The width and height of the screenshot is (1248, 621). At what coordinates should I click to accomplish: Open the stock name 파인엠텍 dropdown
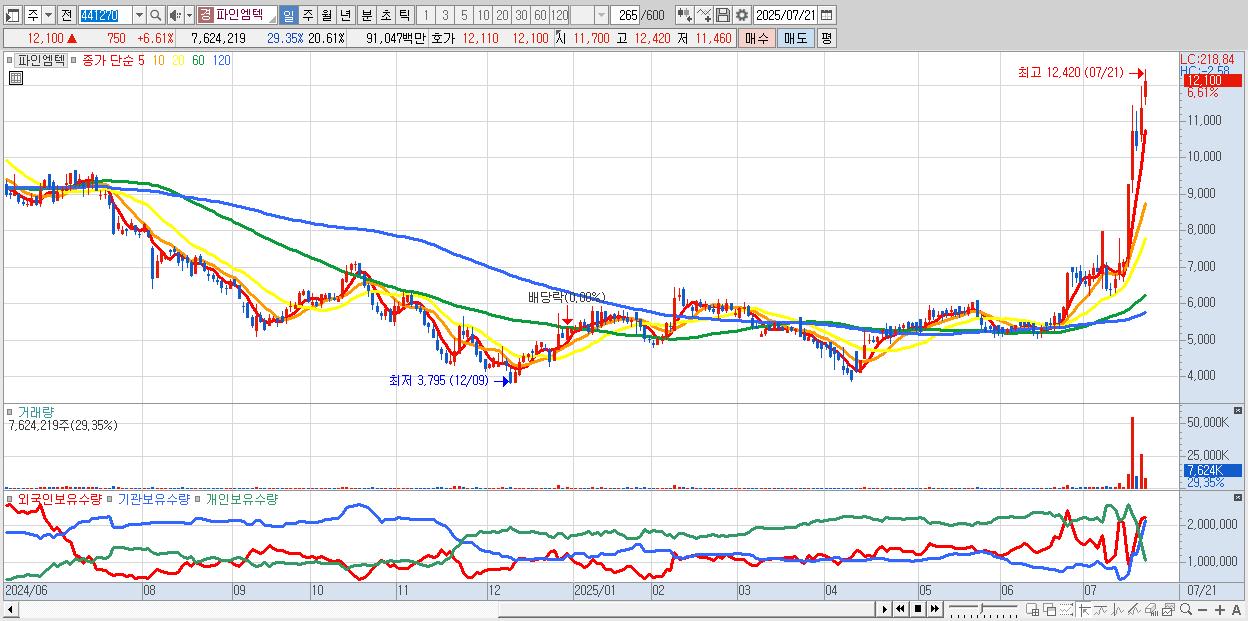pyautogui.click(x=271, y=20)
